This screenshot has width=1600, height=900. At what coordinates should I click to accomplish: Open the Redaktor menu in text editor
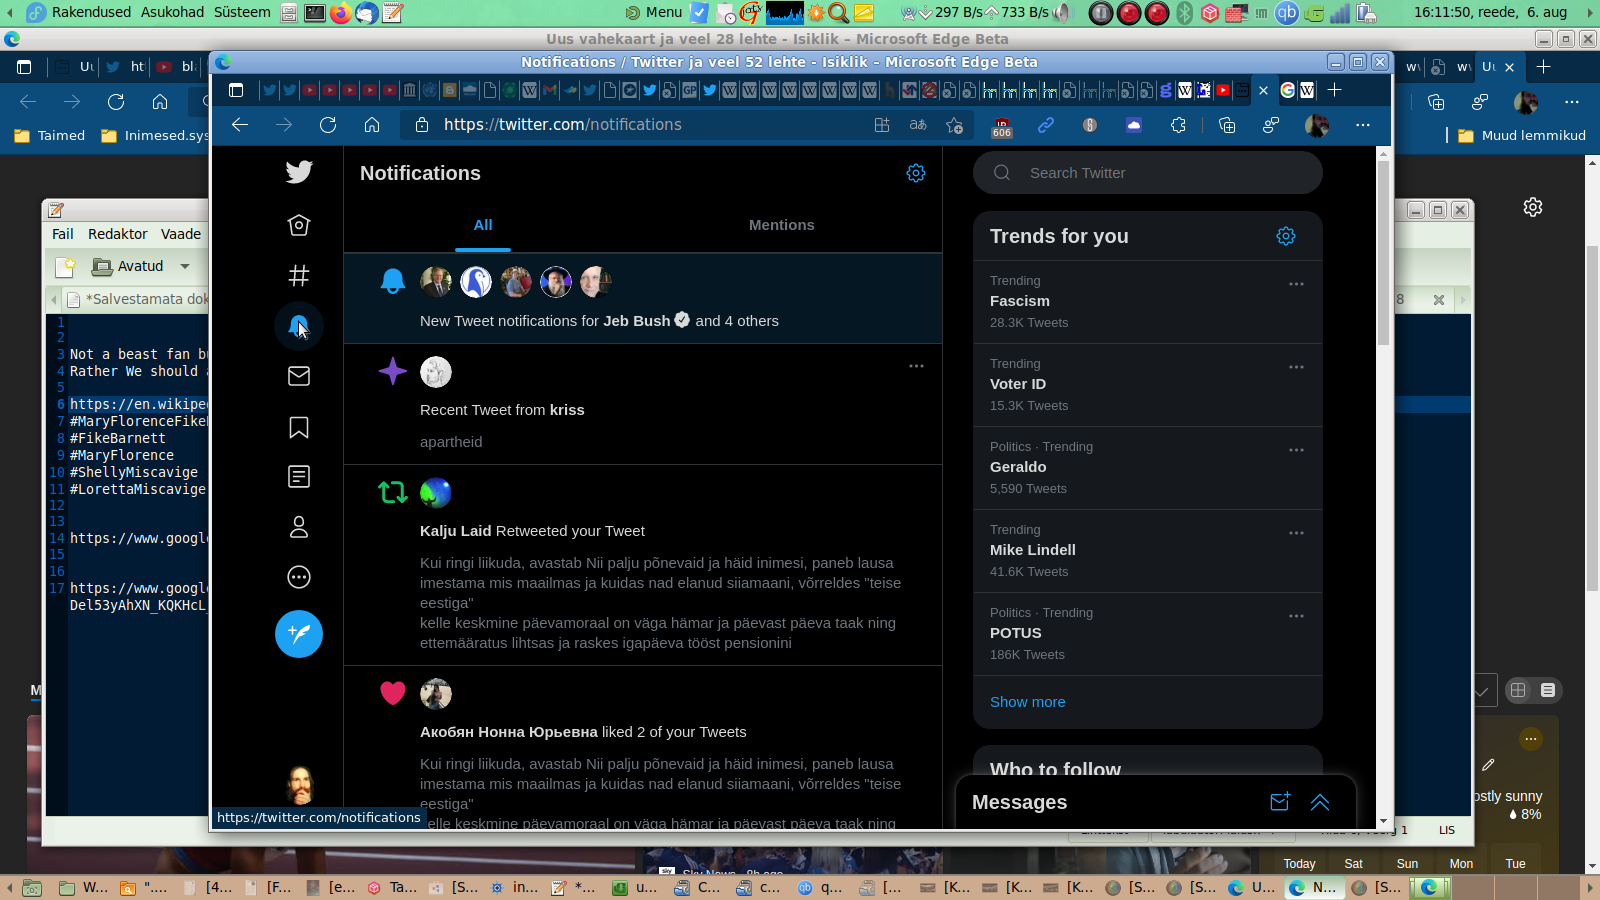click(x=118, y=234)
